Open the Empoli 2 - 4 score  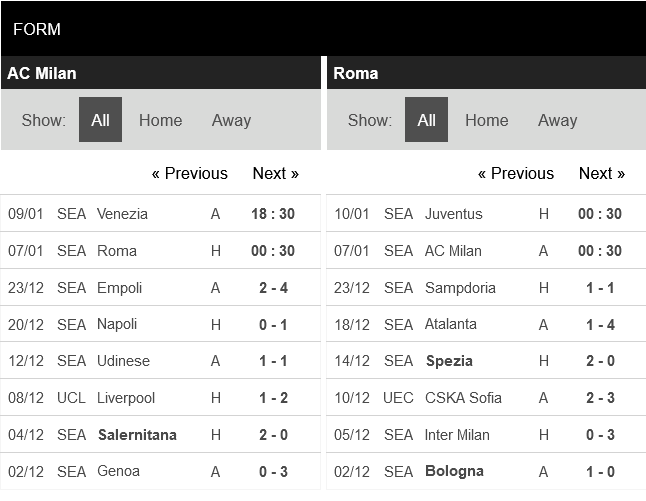272,288
